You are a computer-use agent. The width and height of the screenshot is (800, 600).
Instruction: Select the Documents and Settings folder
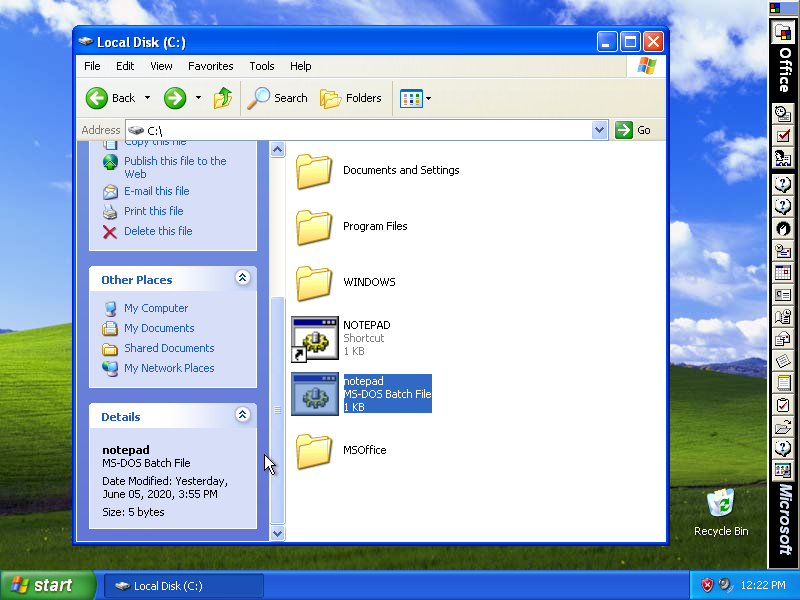click(x=377, y=170)
